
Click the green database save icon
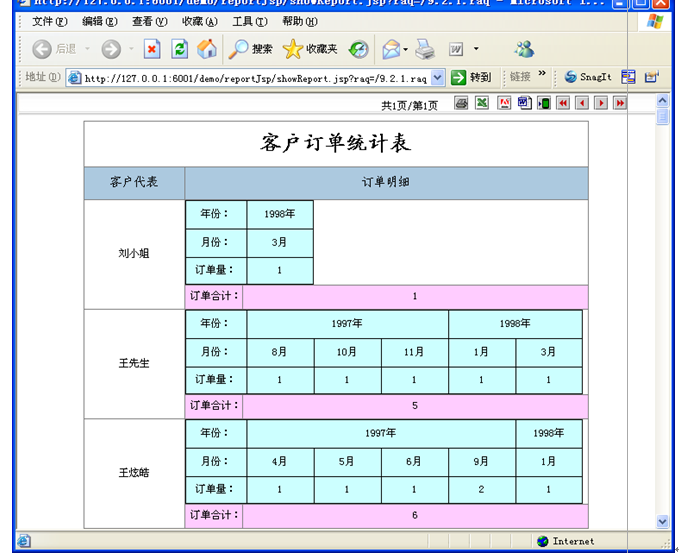click(x=544, y=103)
